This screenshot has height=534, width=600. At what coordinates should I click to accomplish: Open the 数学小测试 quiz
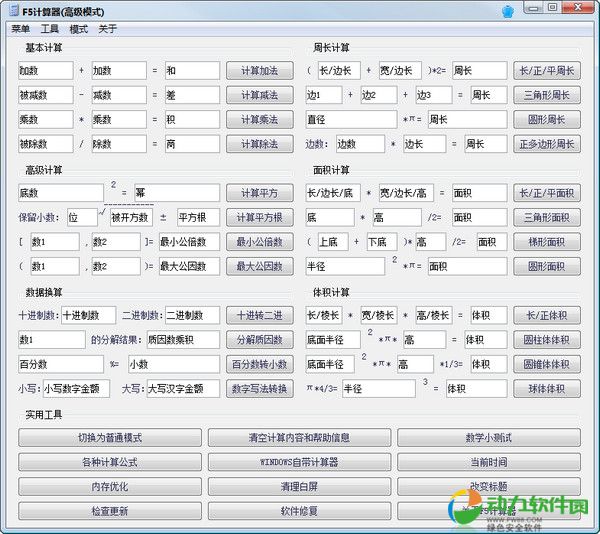coord(489,438)
